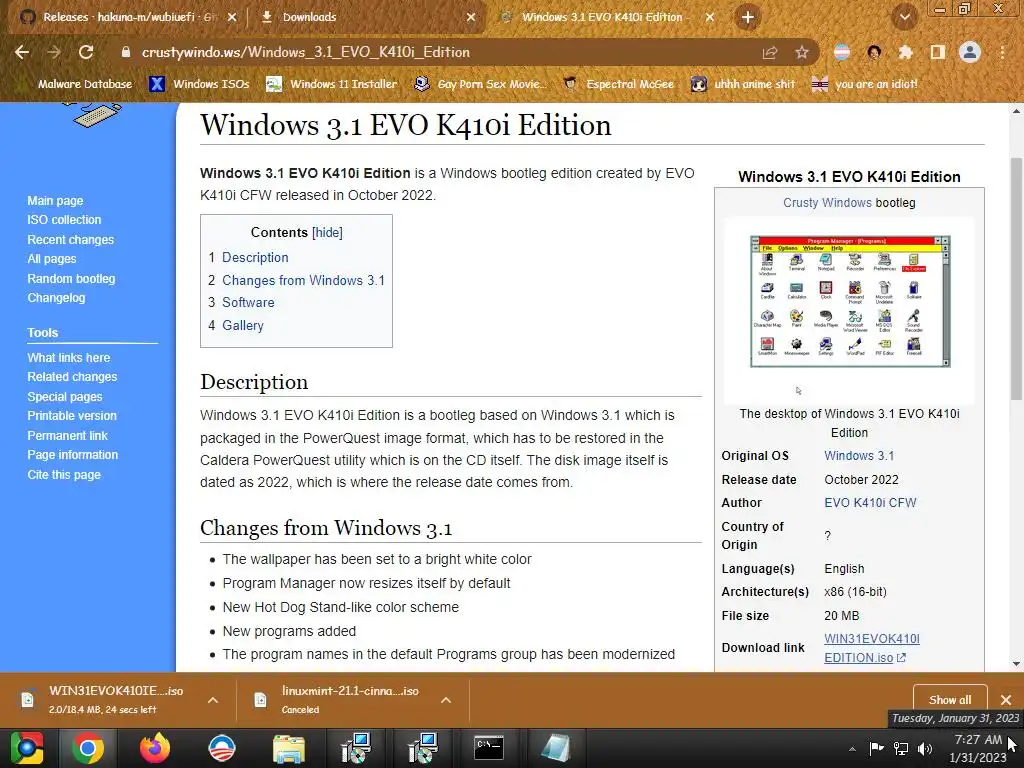Expand options for WIN31EVOK410IE iso download

[x=213, y=700]
